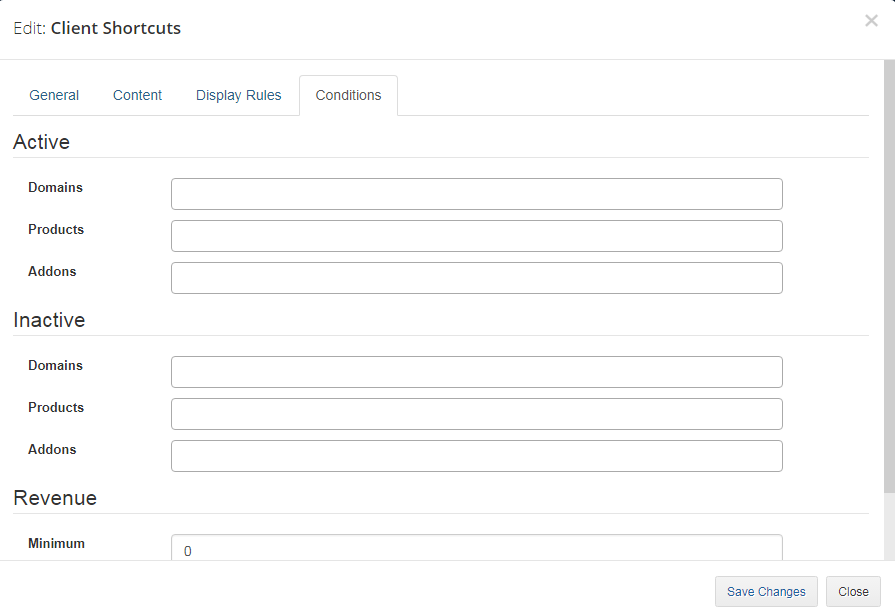Focus the Inactive Products input field

pyautogui.click(x=477, y=414)
